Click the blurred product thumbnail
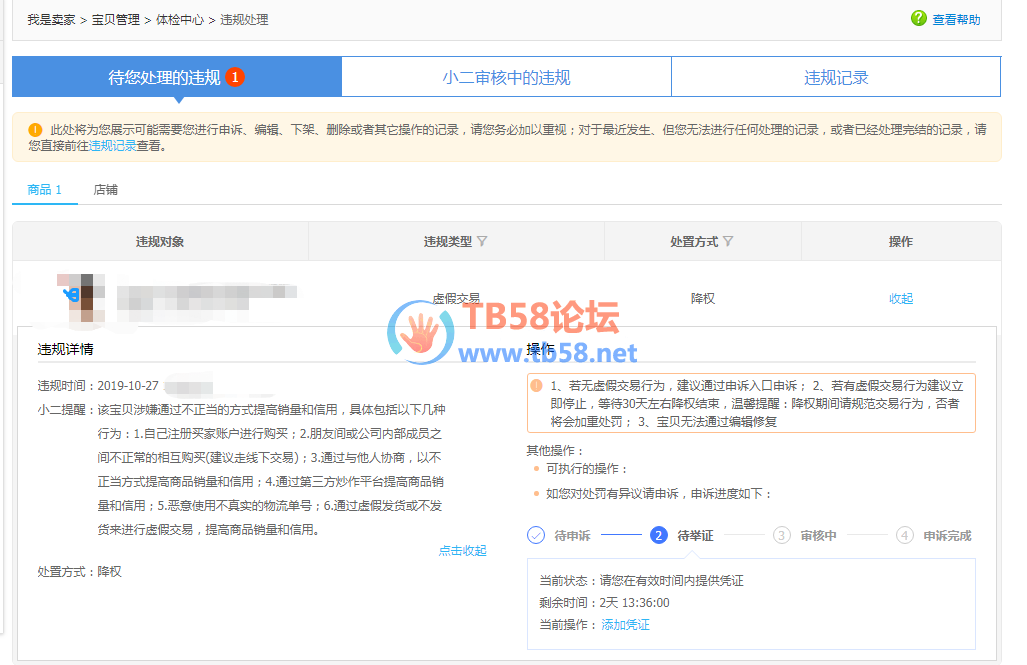This screenshot has height=665, width=1027. [x=81, y=298]
